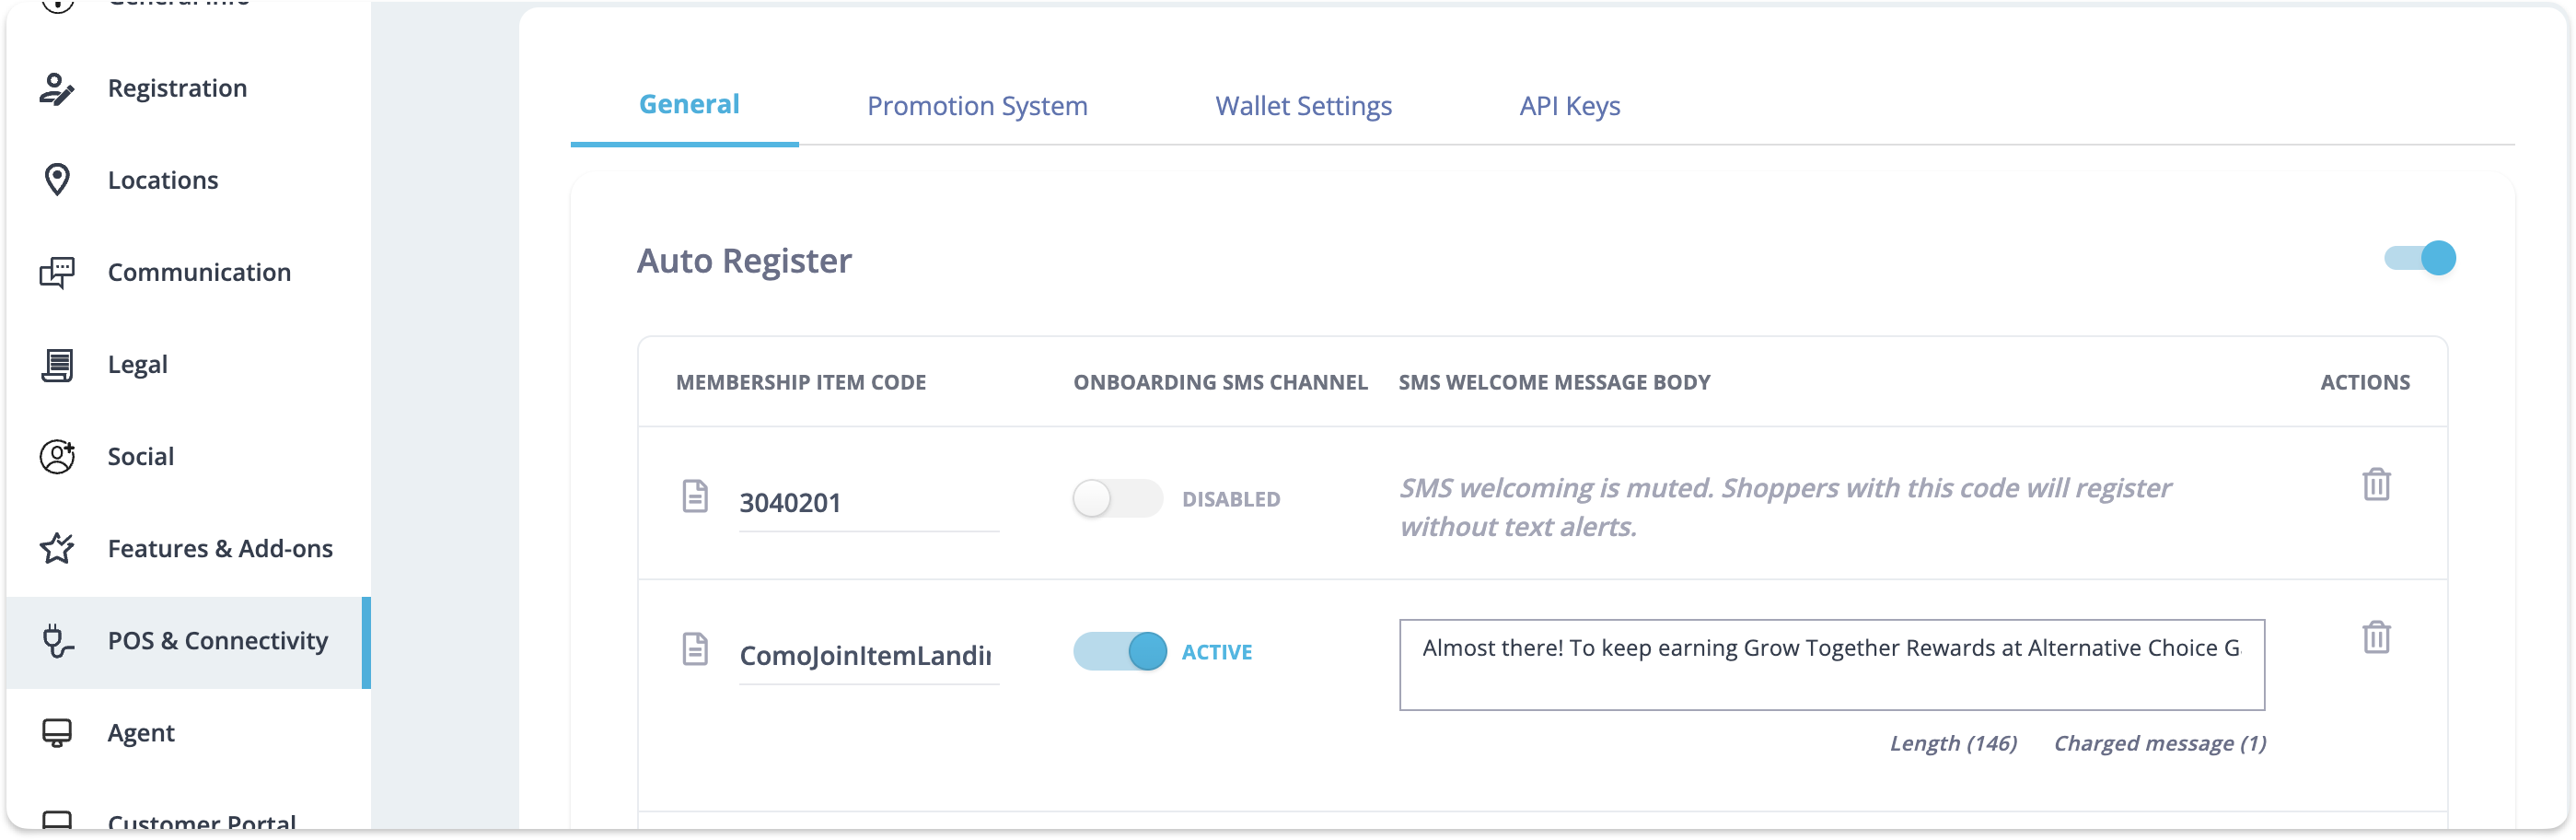Screen dimensions: 2576x840
Task: Open the Communication section
Action: (188, 272)
